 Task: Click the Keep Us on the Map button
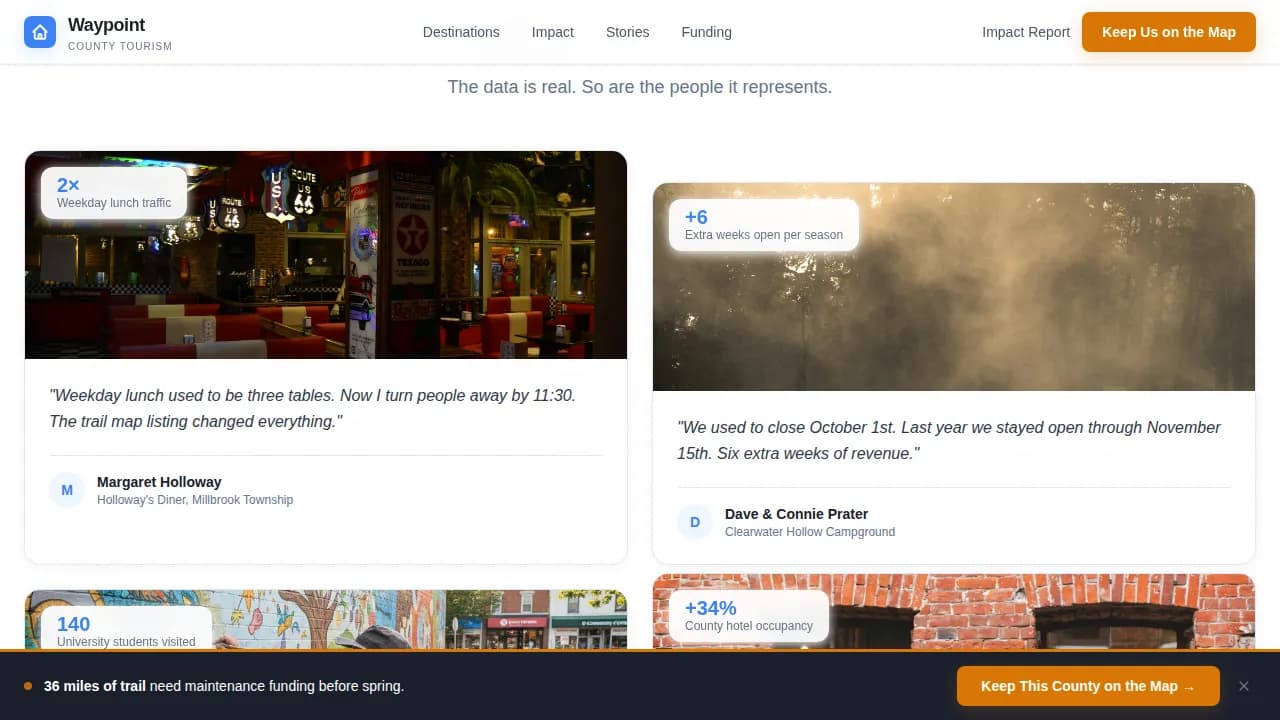[1169, 32]
